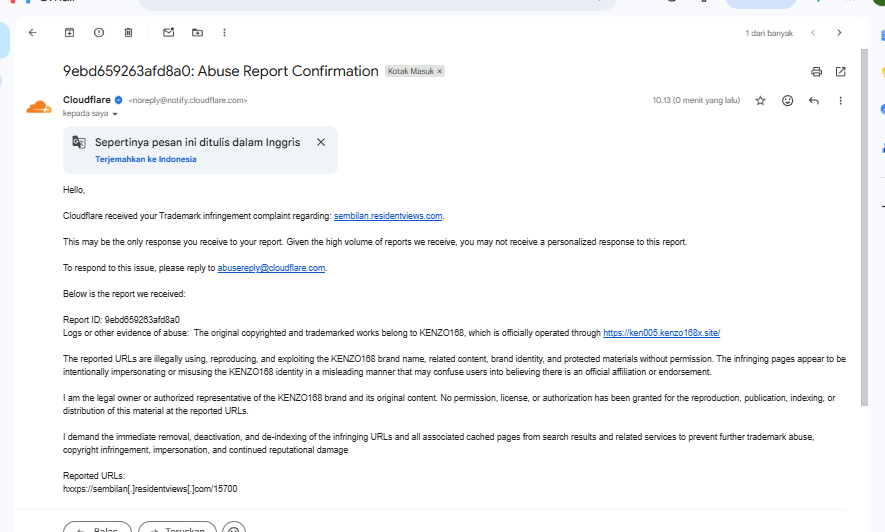Go back to inbox with arrow icon
885x532 pixels.
pos(33,33)
